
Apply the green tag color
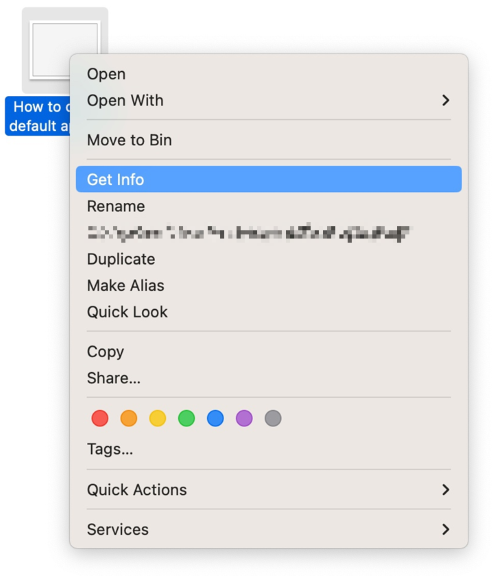pos(186,418)
